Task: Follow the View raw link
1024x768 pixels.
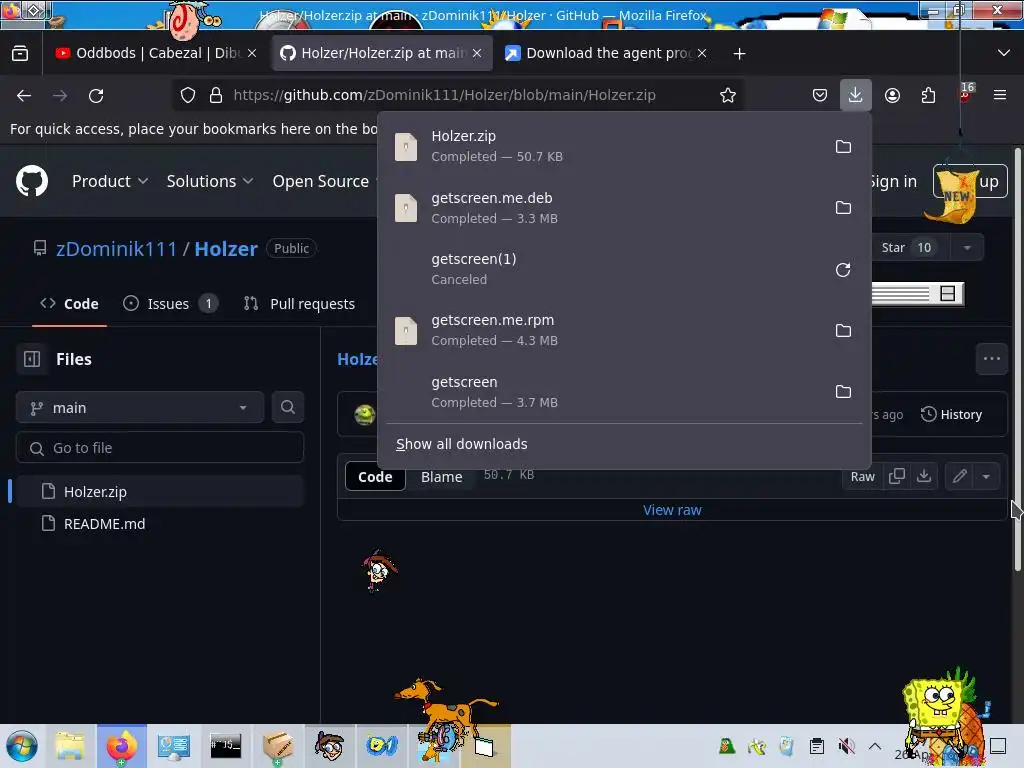Action: pyautogui.click(x=672, y=510)
